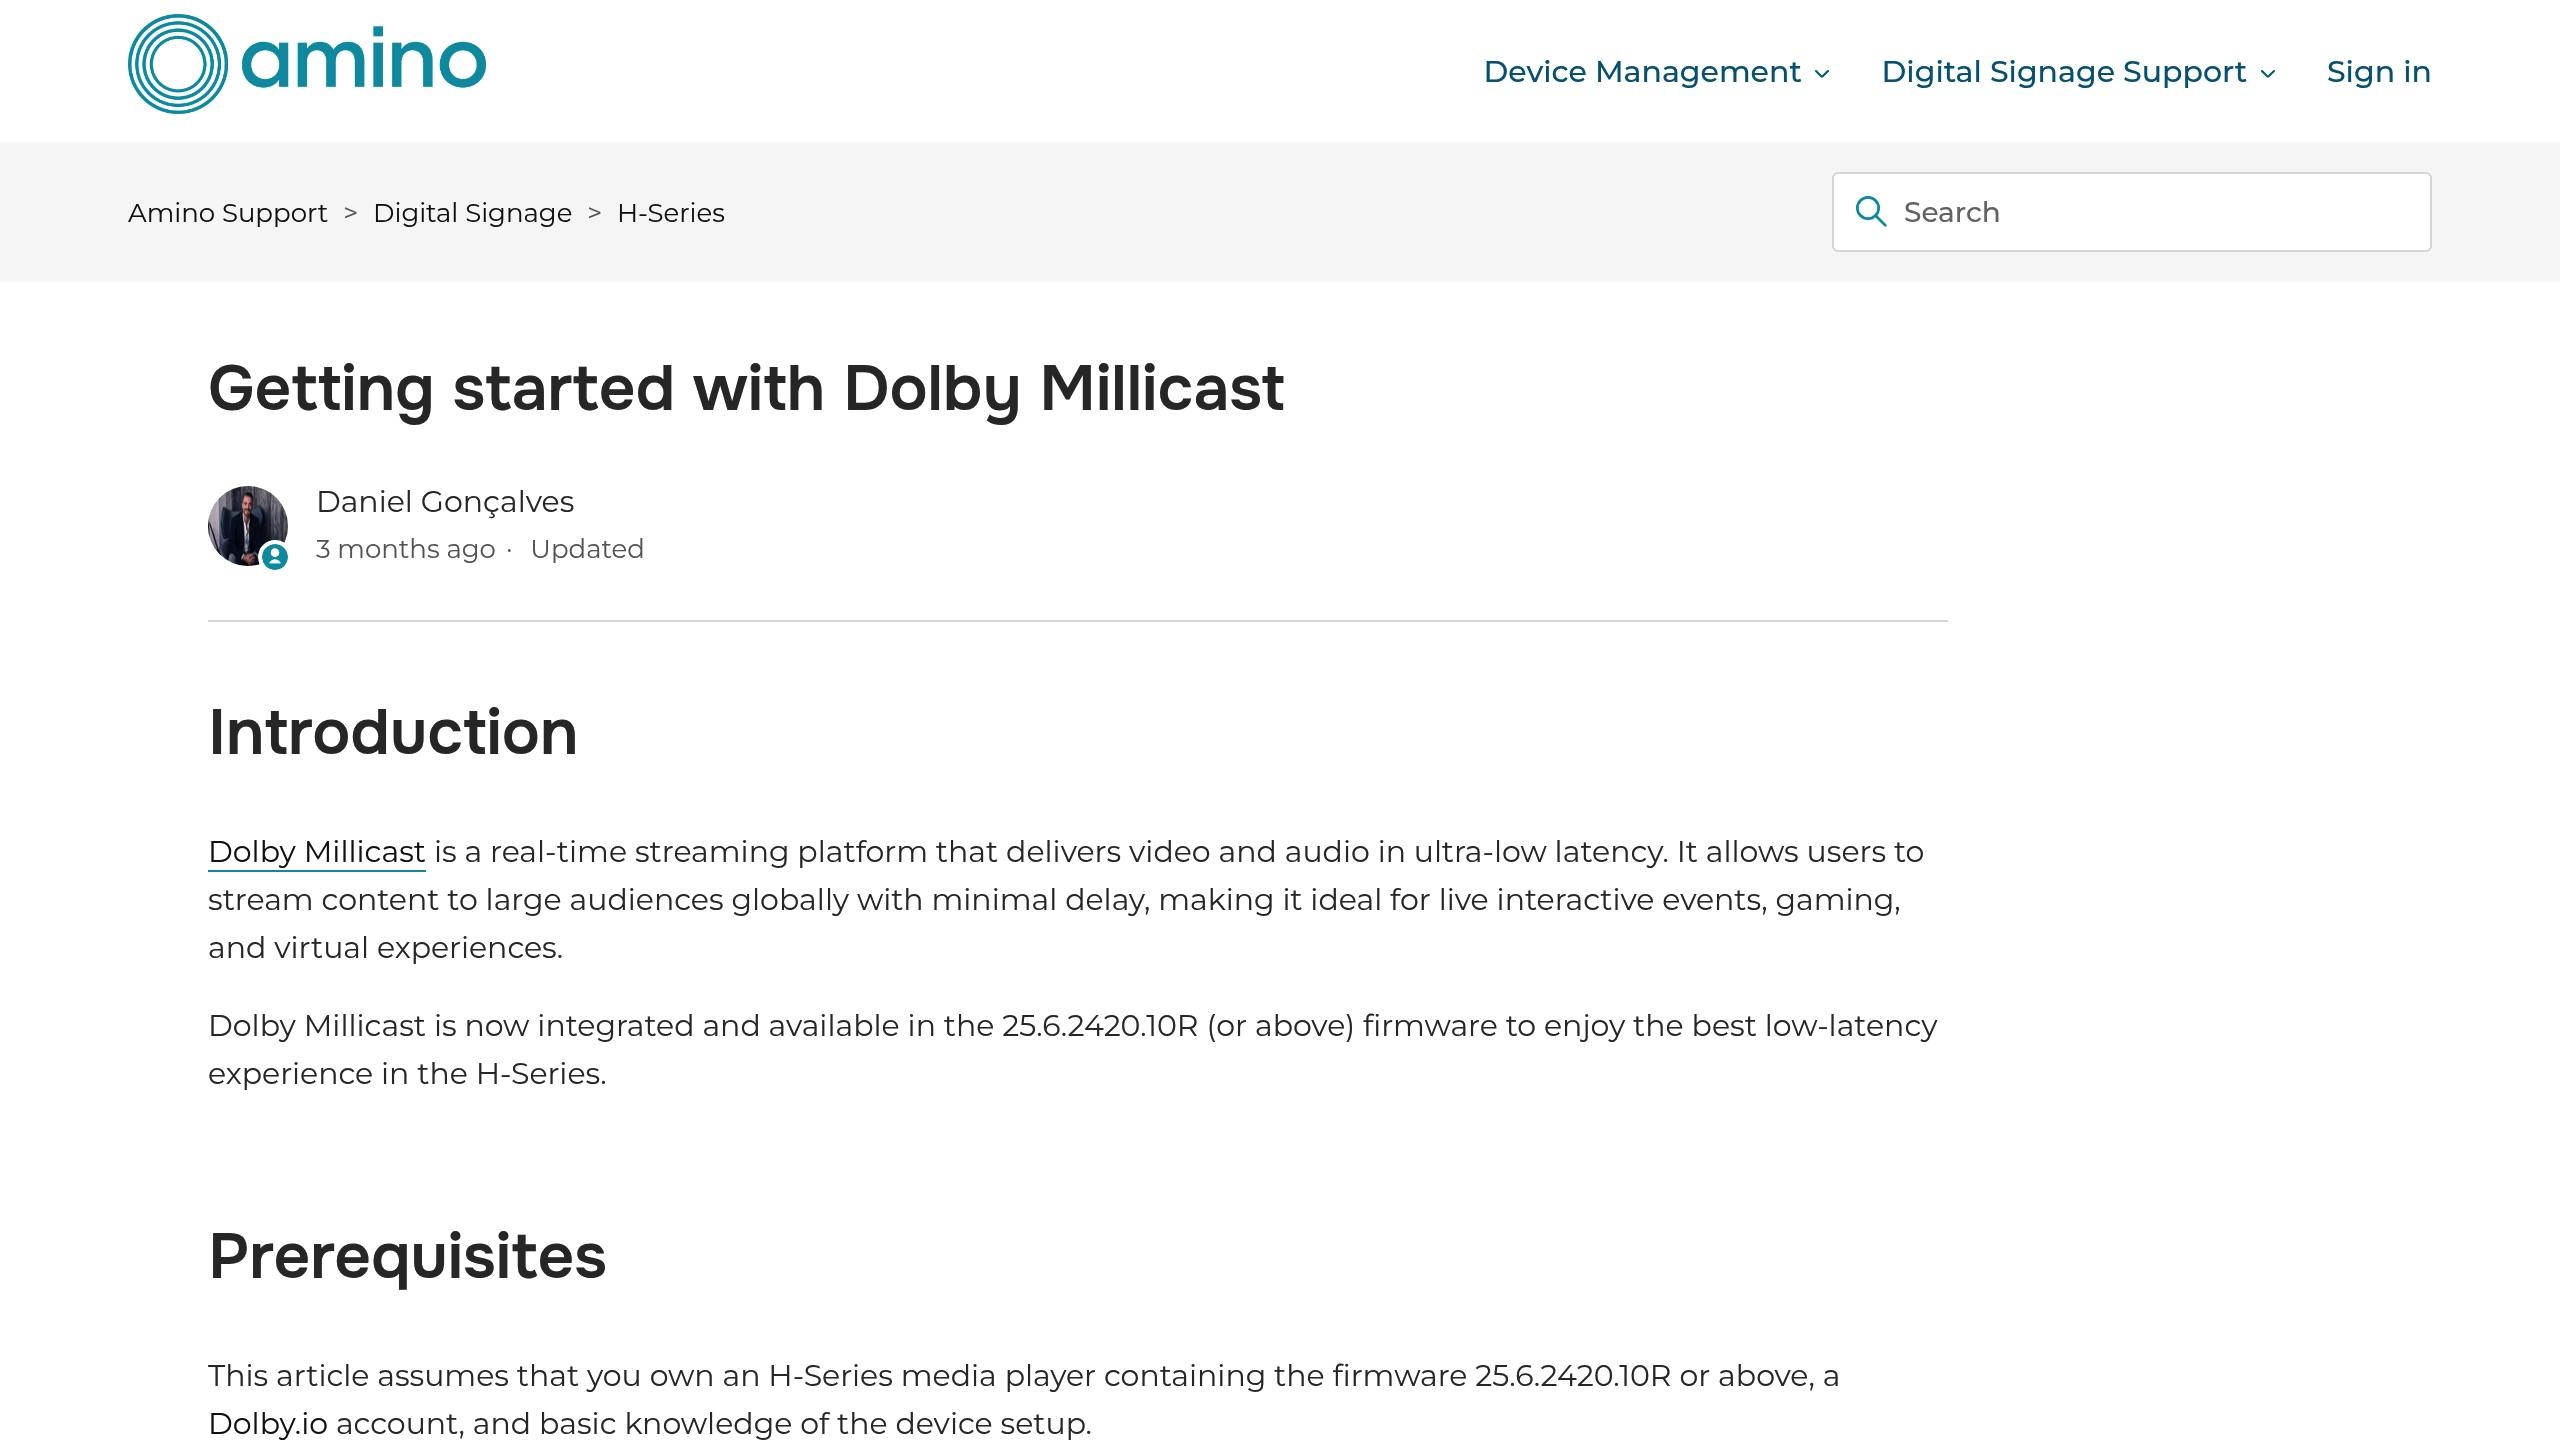Go to the Amino Support breadcrumb
The width and height of the screenshot is (2560, 1440).
click(x=228, y=213)
